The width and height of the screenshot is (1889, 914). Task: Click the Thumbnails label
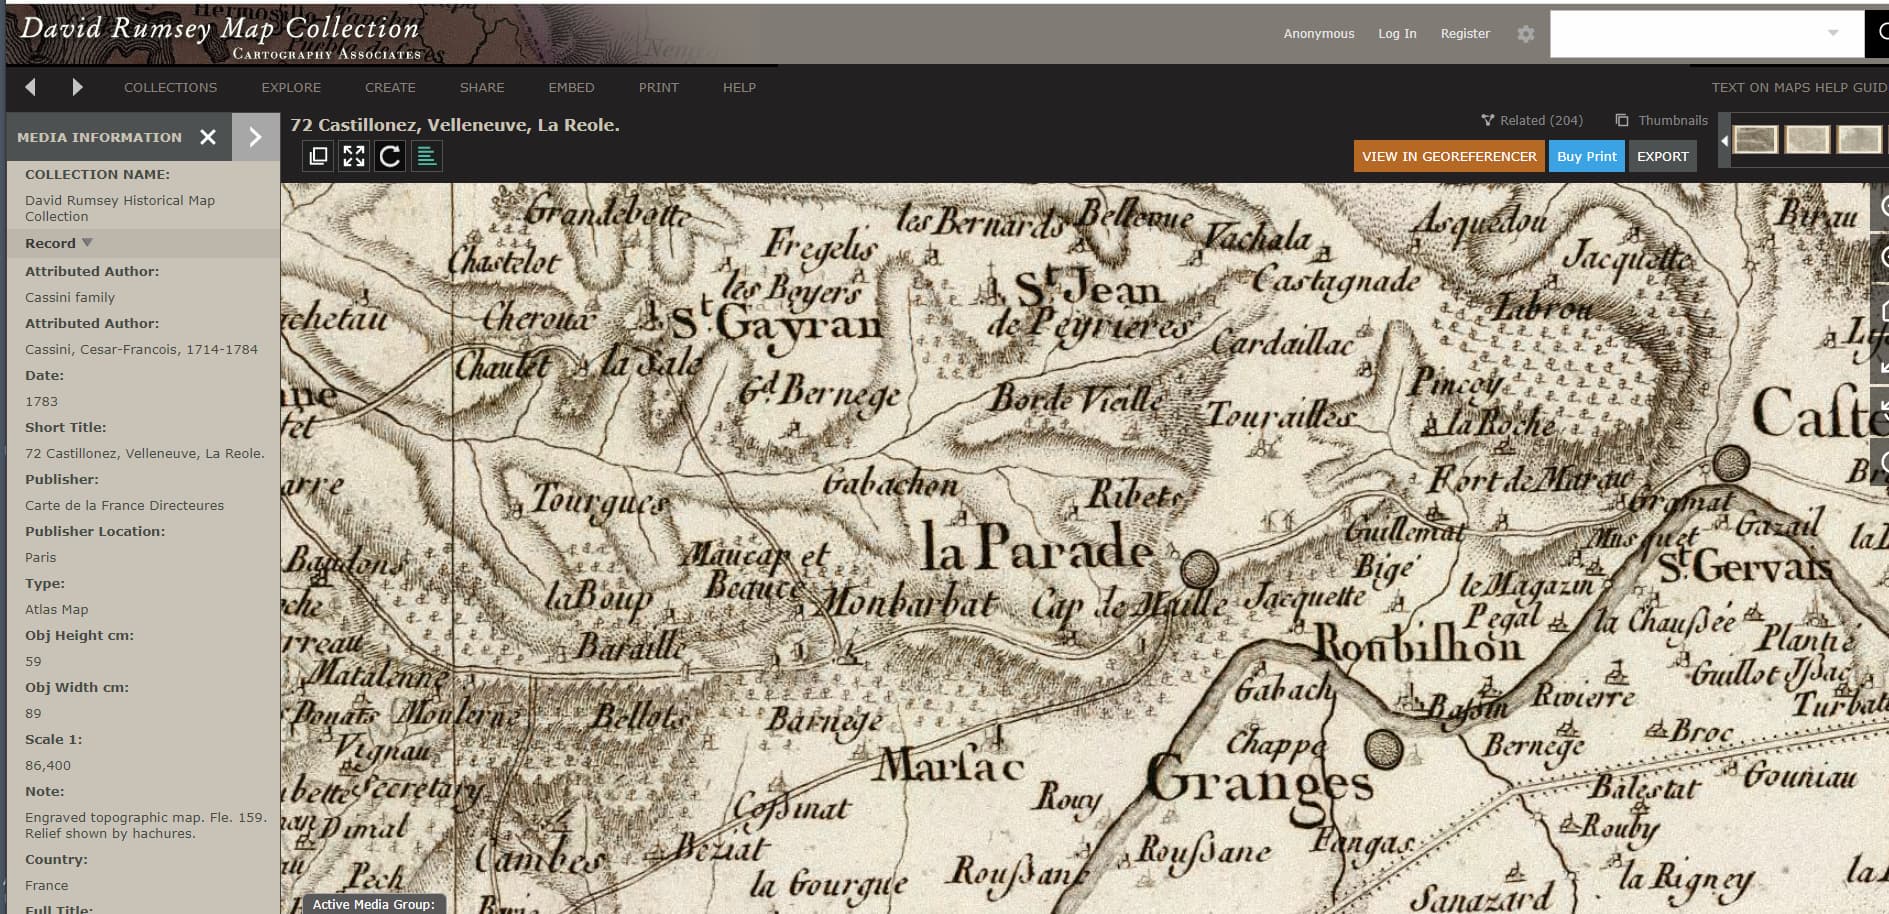(x=1673, y=120)
